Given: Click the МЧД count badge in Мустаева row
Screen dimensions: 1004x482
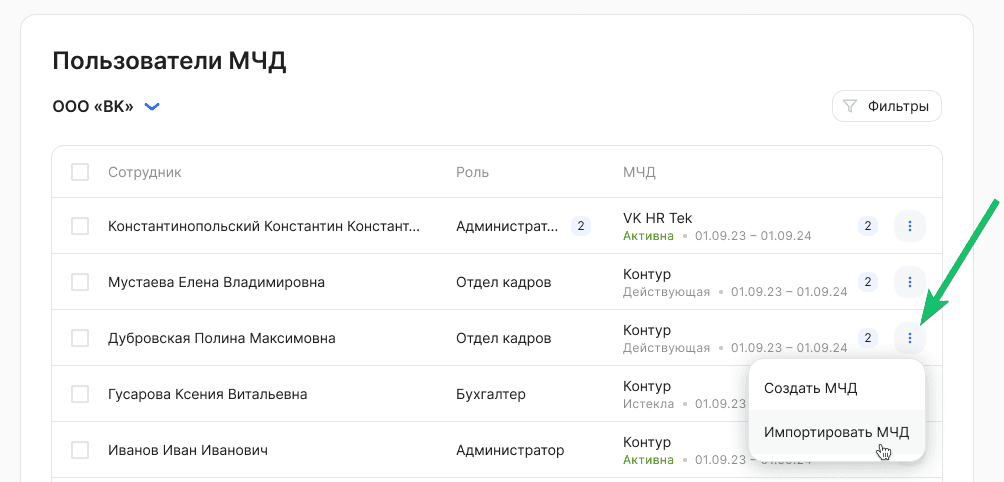Looking at the screenshot, I should (868, 282).
